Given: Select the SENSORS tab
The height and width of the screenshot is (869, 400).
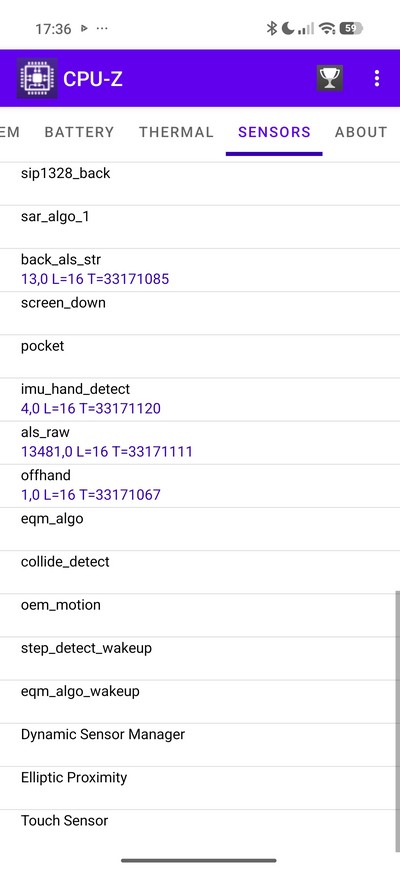Looking at the screenshot, I should [x=274, y=132].
